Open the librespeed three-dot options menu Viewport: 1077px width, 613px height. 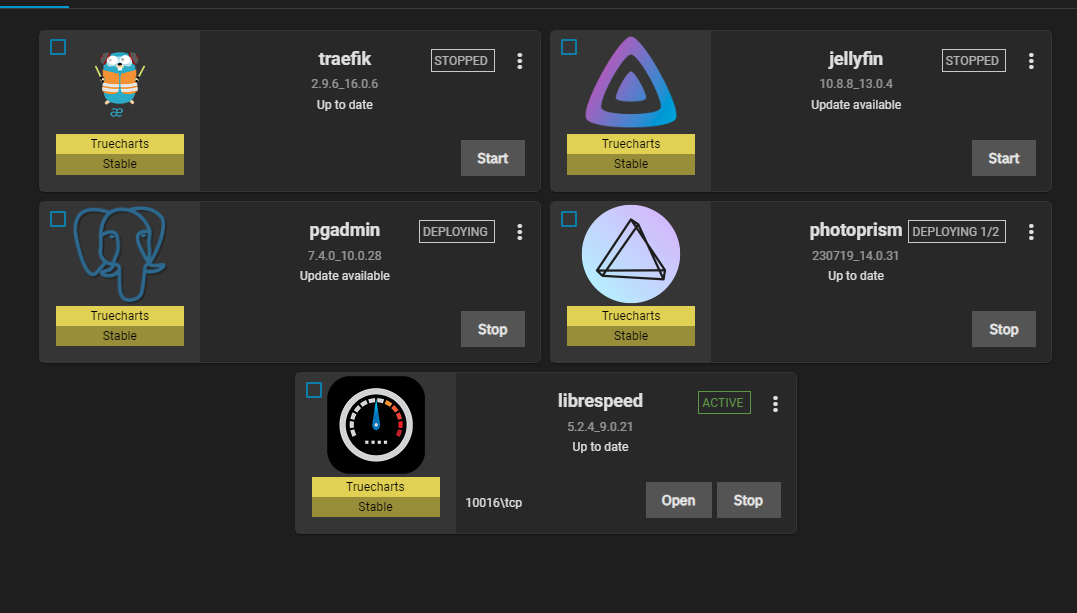tap(775, 403)
